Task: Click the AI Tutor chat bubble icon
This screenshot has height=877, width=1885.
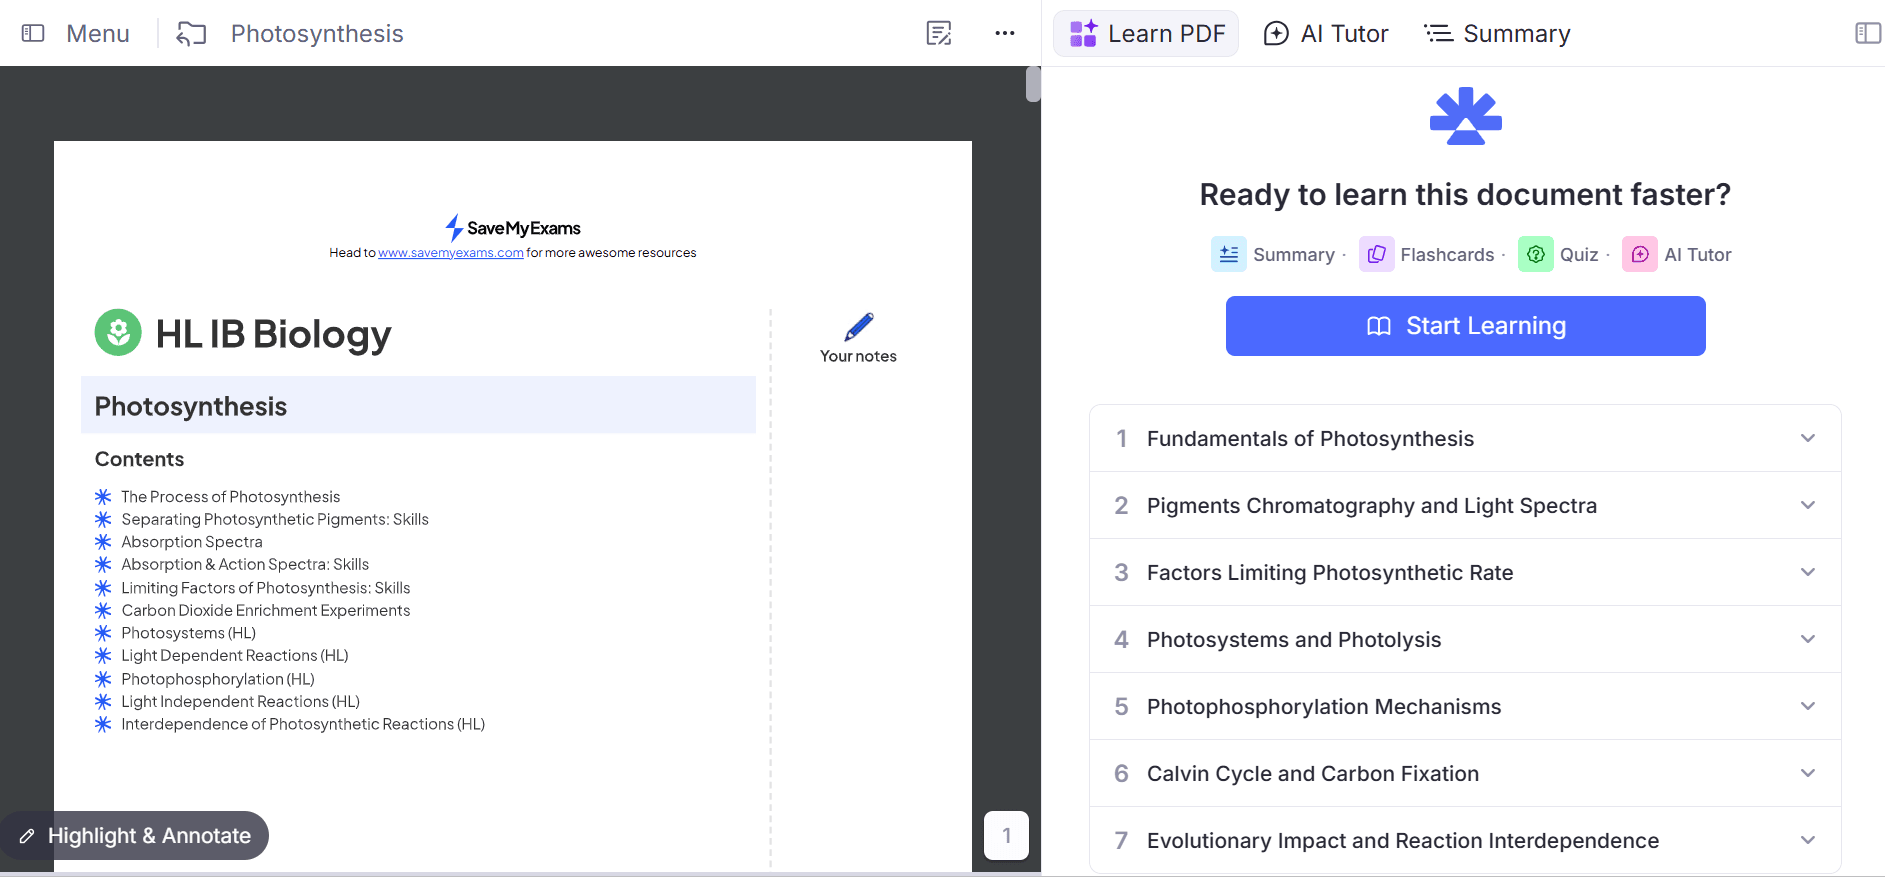Action: [1276, 33]
